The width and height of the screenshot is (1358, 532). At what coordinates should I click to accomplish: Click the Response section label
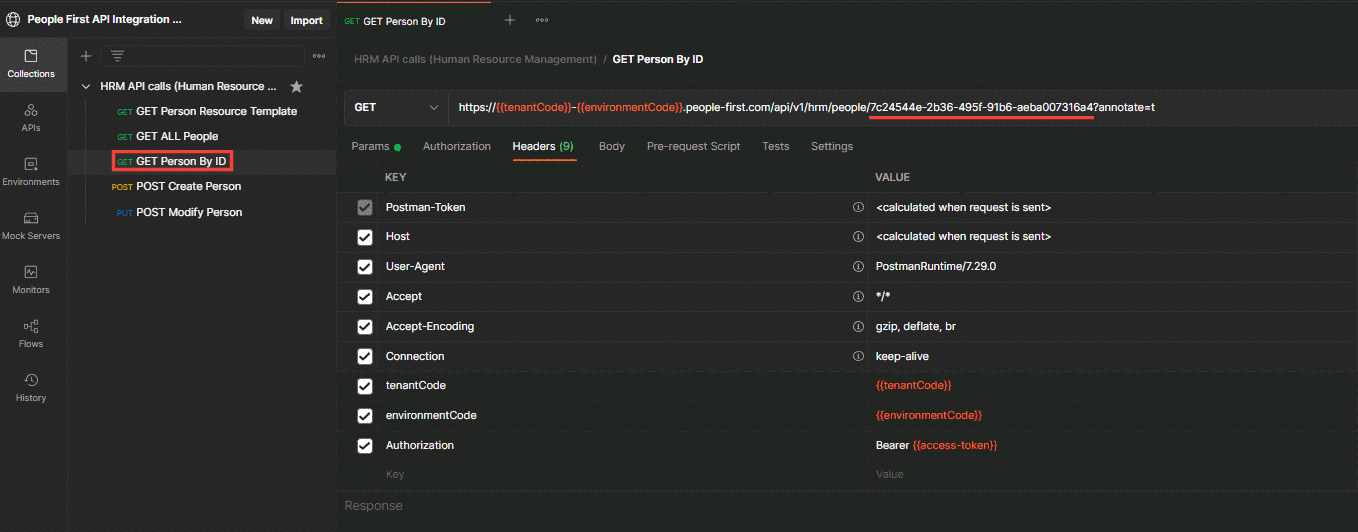(374, 506)
